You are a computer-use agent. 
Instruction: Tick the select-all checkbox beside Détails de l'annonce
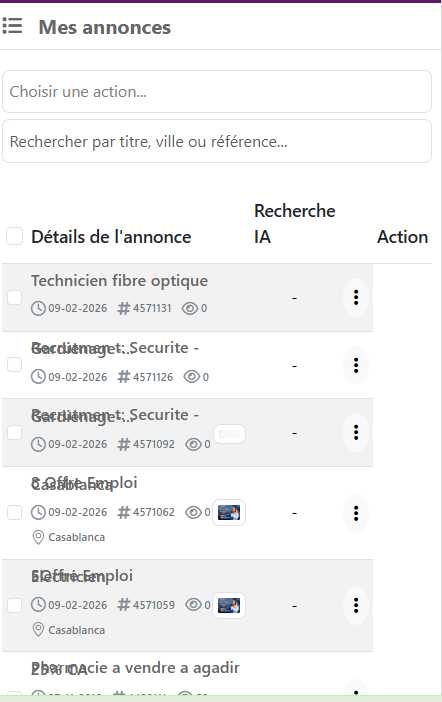tap(14, 236)
